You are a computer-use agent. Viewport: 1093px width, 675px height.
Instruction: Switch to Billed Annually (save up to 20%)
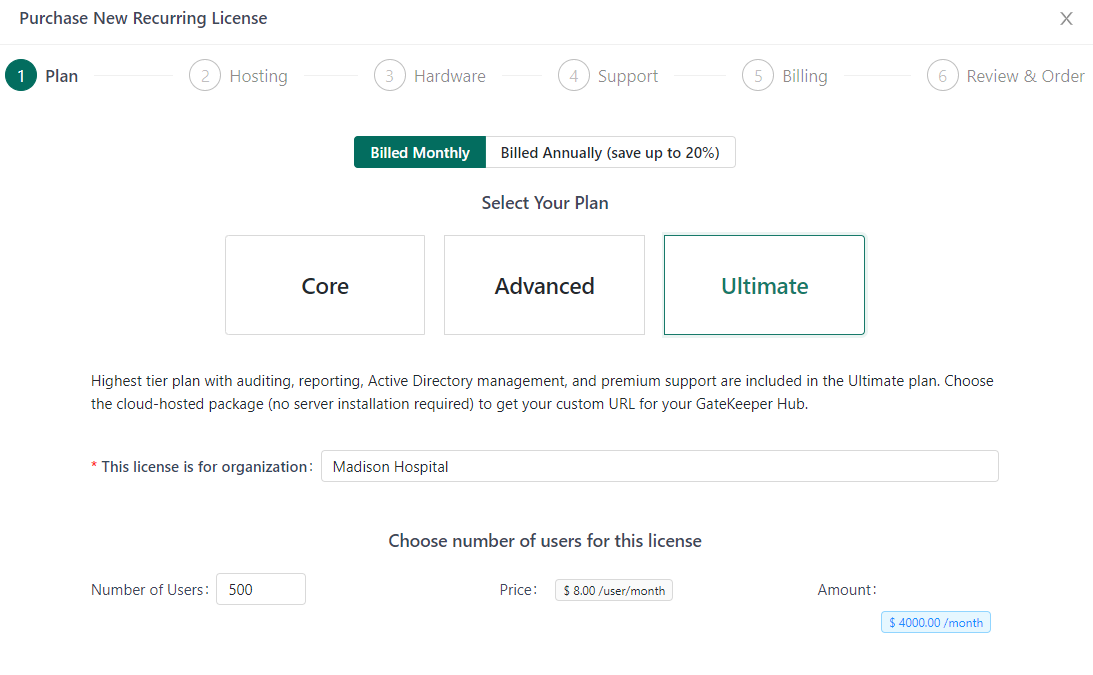(610, 153)
